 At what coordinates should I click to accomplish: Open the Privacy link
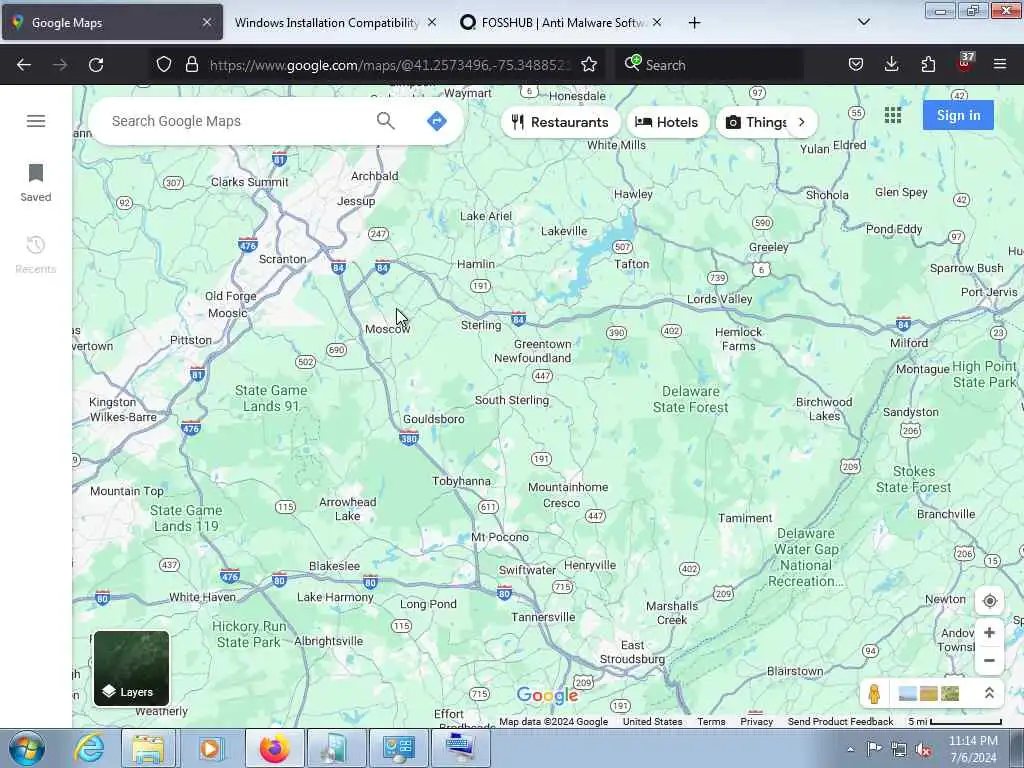coord(756,722)
